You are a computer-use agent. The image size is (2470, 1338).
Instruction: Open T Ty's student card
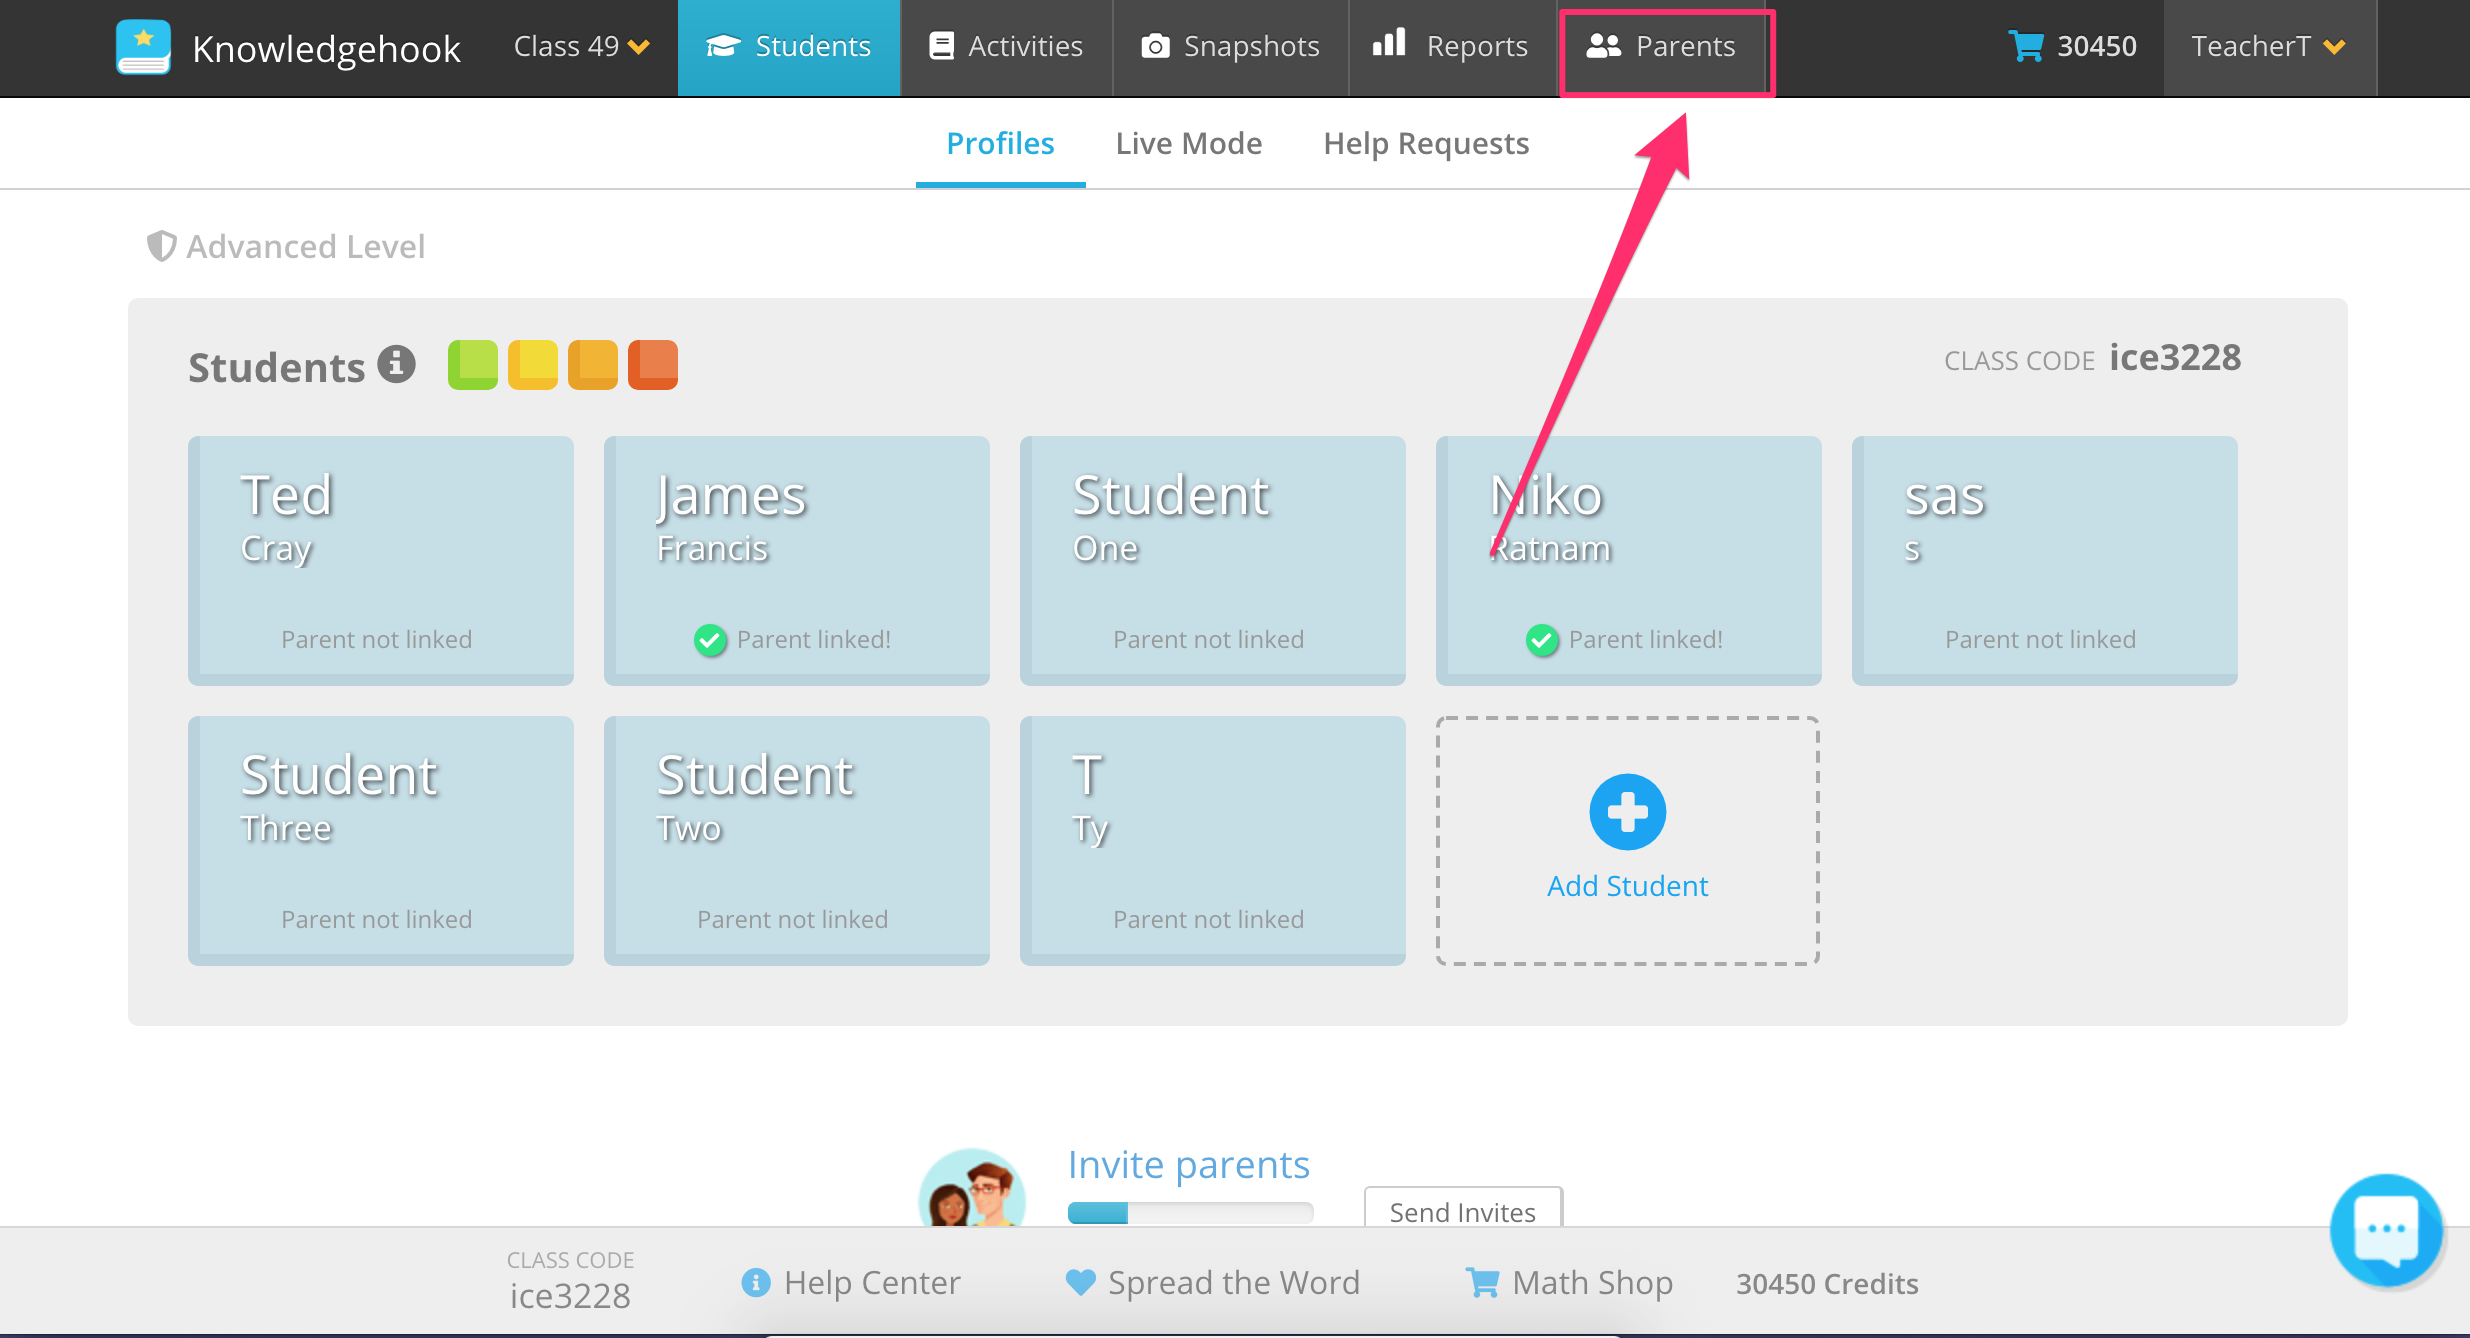[x=1213, y=840]
